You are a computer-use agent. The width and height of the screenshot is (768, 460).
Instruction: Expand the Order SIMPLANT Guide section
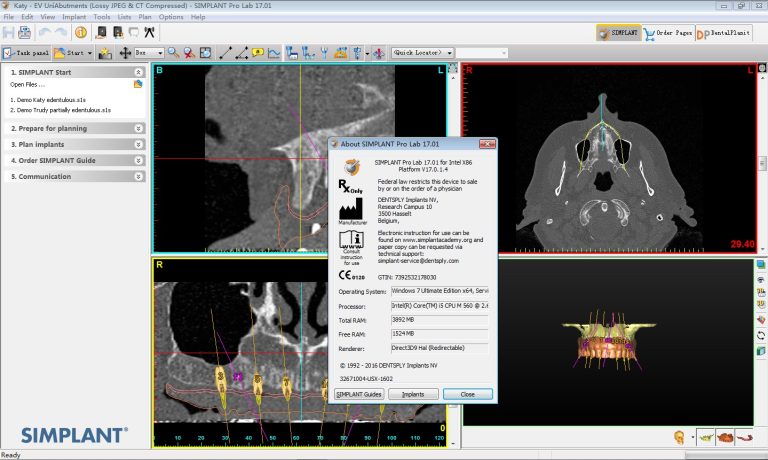click(139, 160)
